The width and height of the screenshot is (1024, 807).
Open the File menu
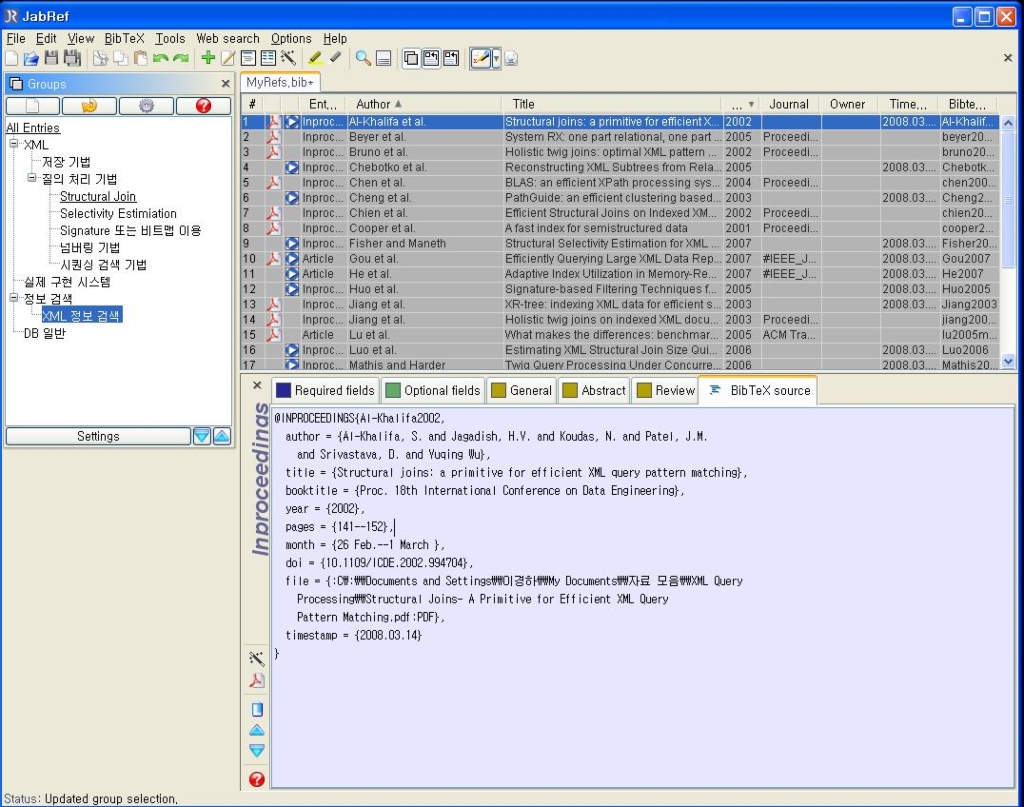coord(16,39)
